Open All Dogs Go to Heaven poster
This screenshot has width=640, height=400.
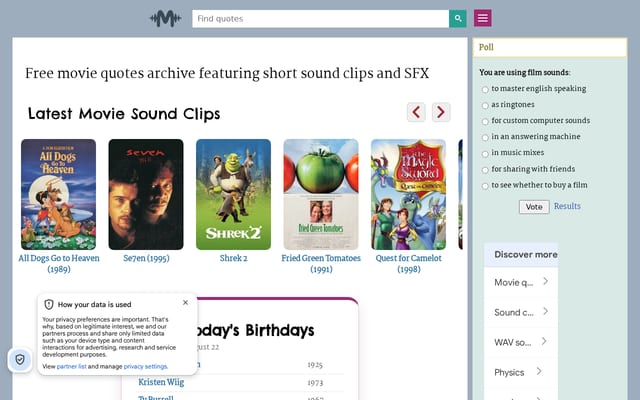pyautogui.click(x=58, y=194)
